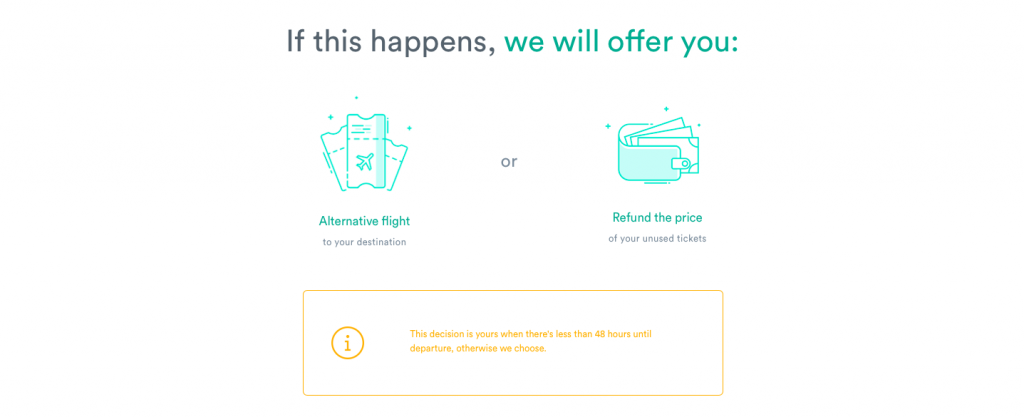Click the small airplane symbol on ticket
Viewport: 1024px width, 417px height.
365,161
